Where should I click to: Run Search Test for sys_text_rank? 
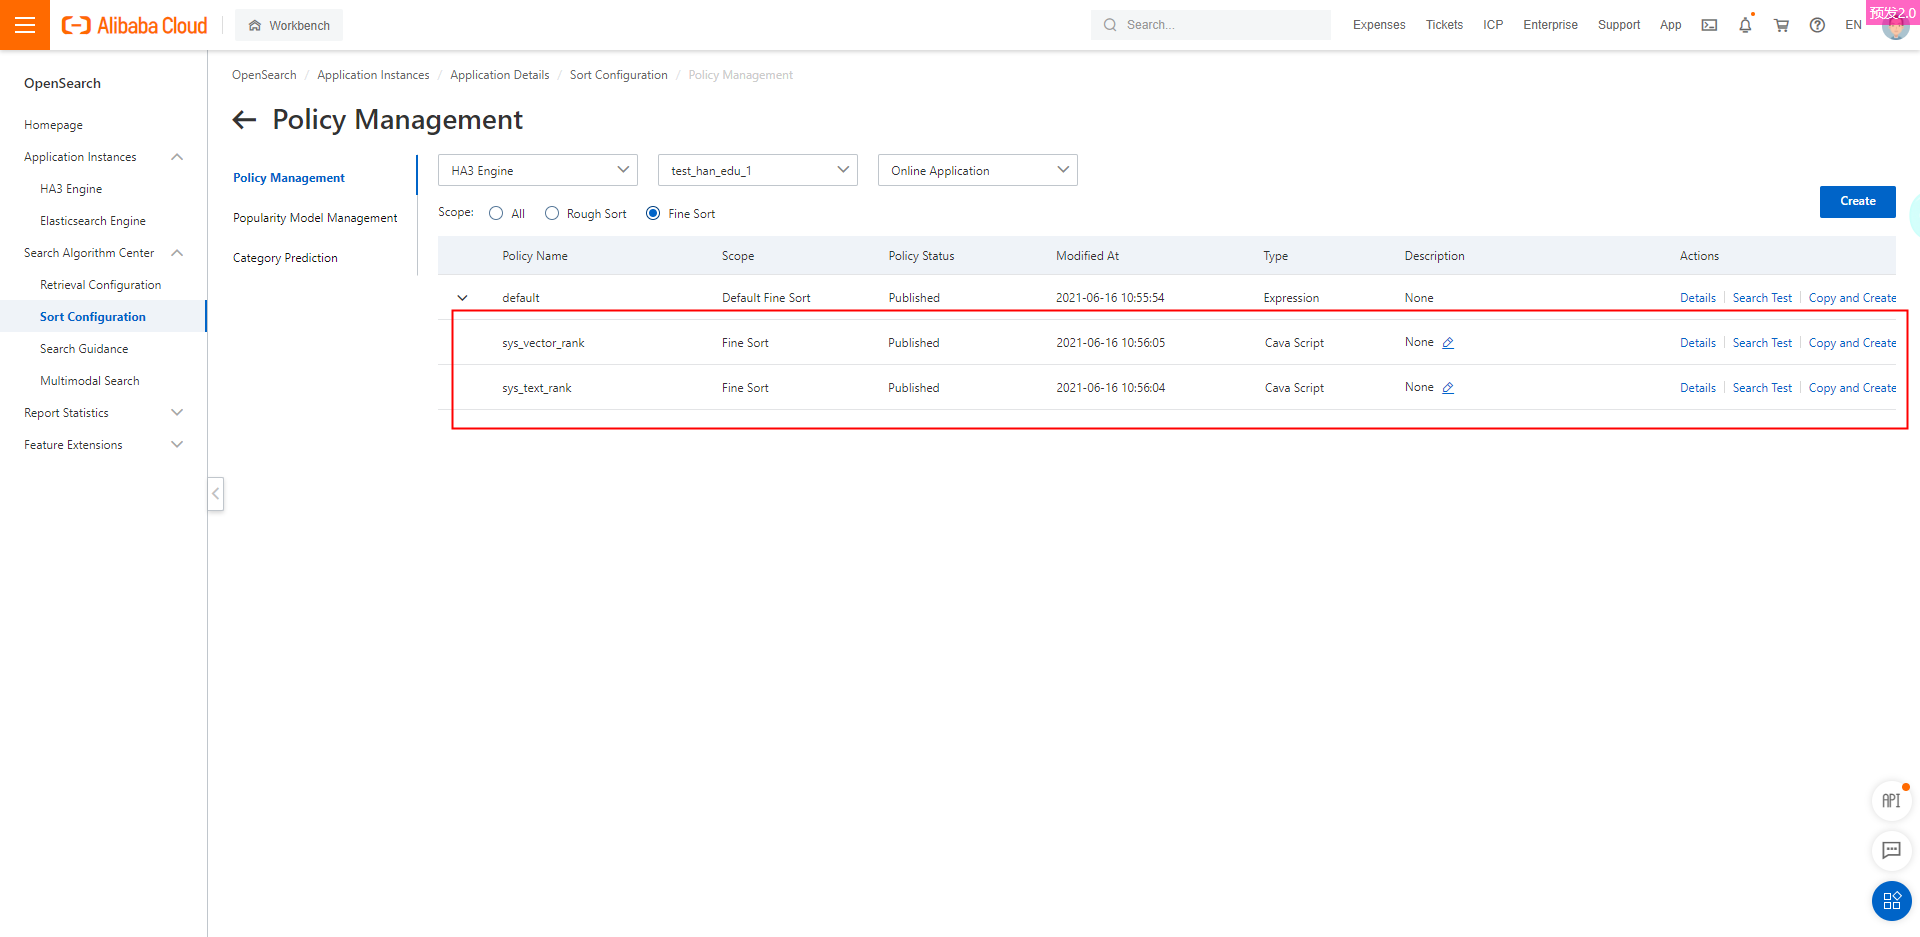pos(1762,388)
